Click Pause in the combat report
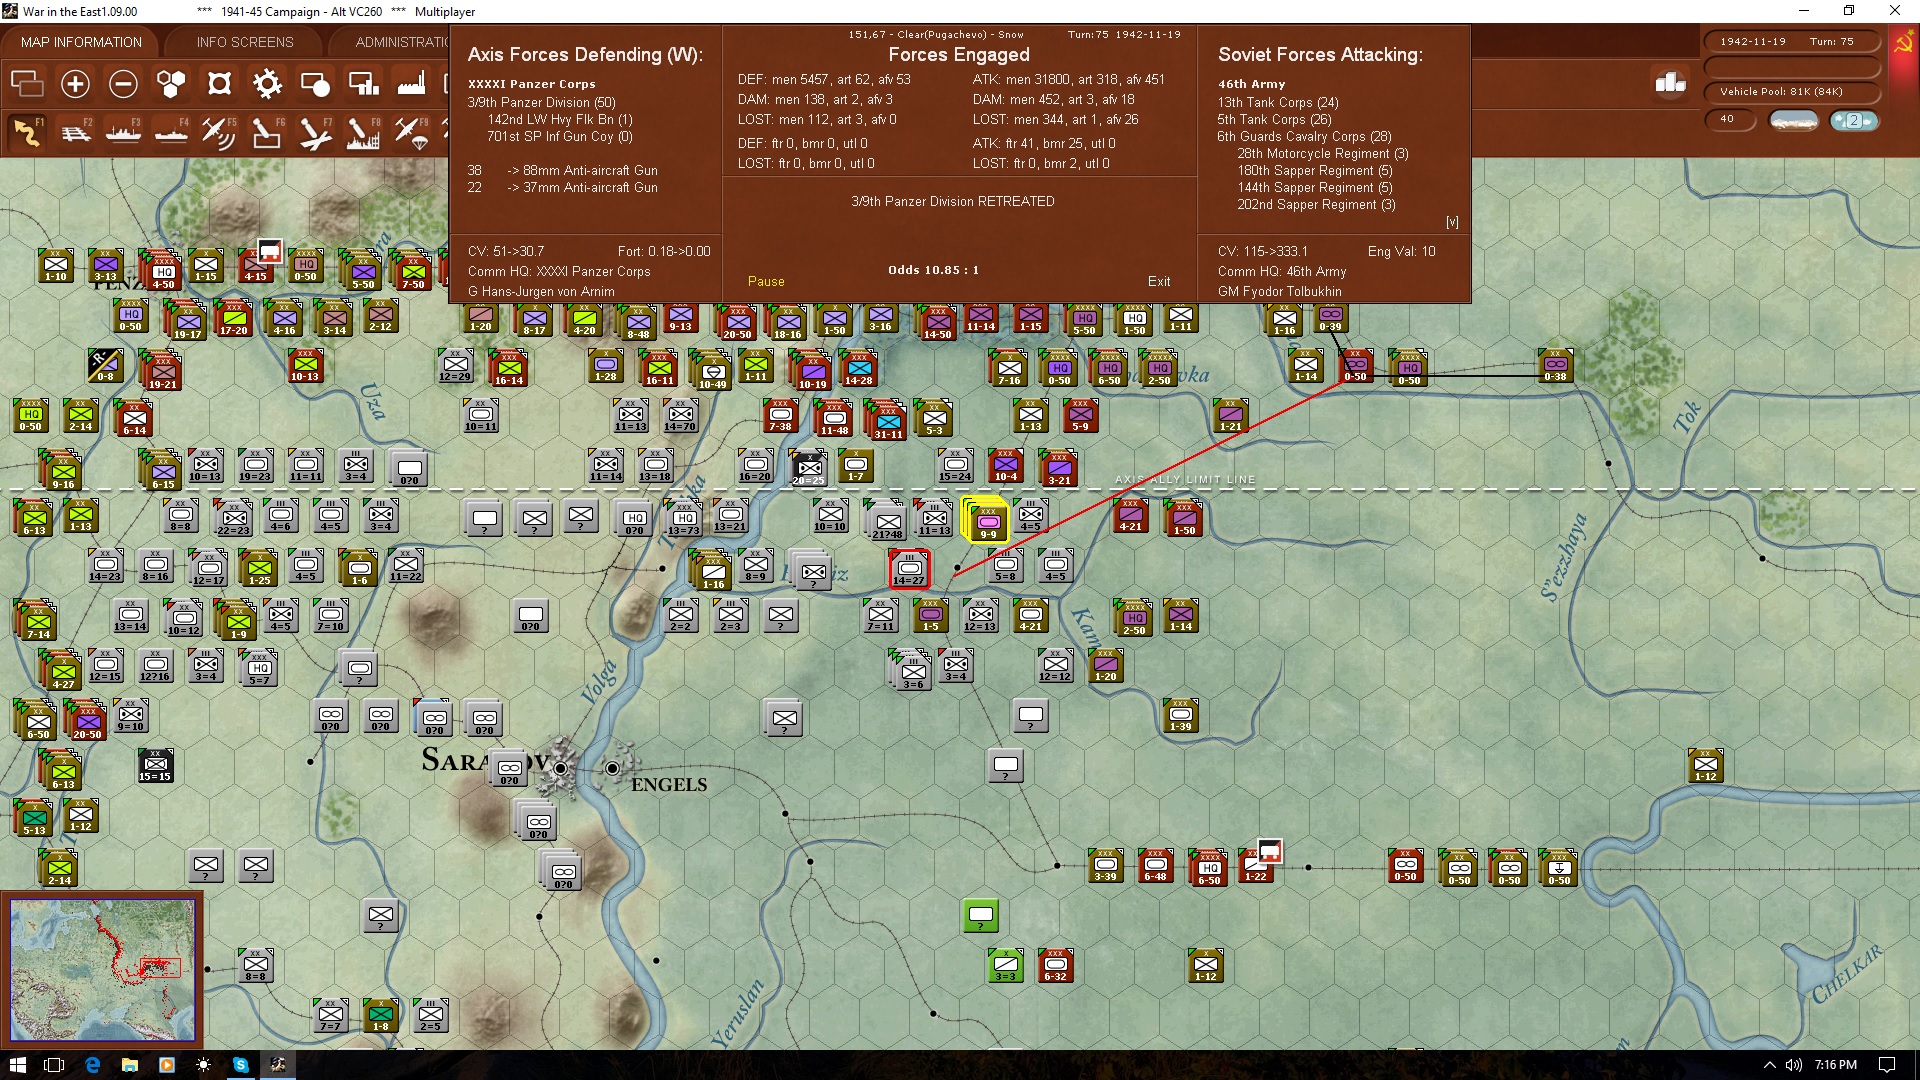The height and width of the screenshot is (1080, 1920). [x=766, y=282]
